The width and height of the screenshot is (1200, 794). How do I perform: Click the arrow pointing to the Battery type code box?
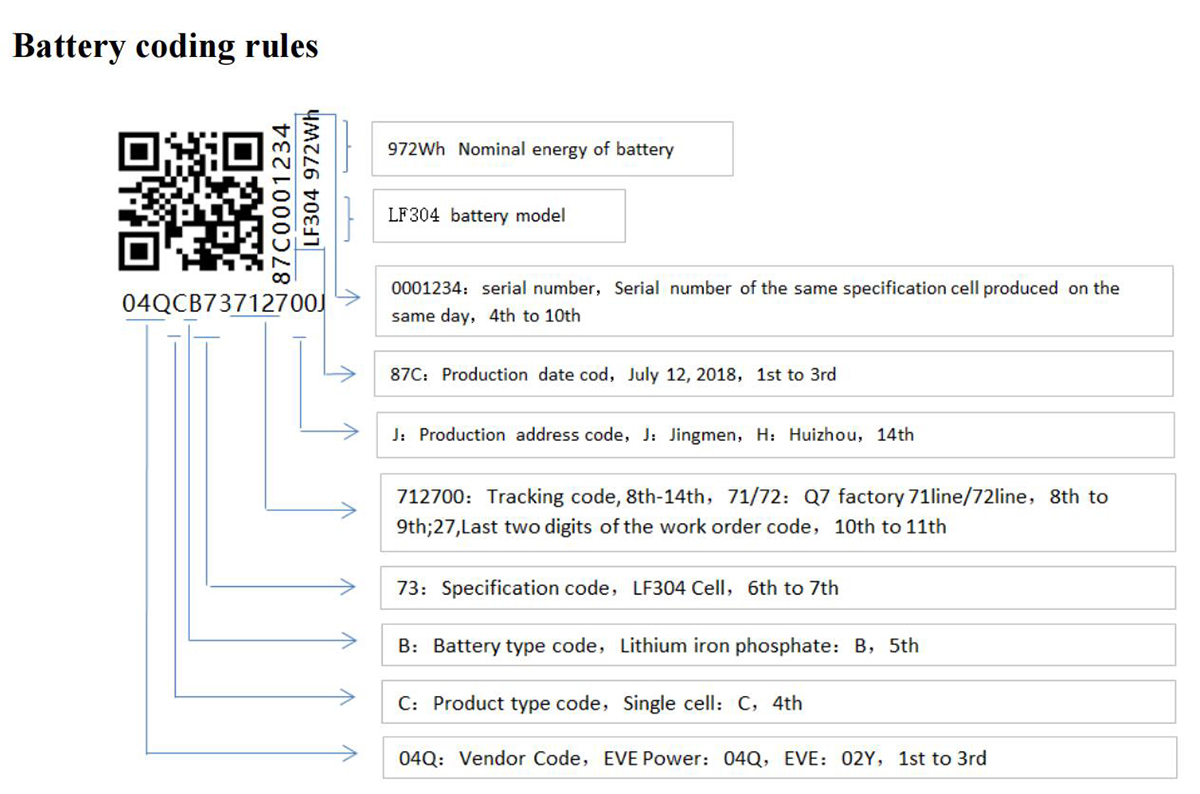[x=347, y=638]
